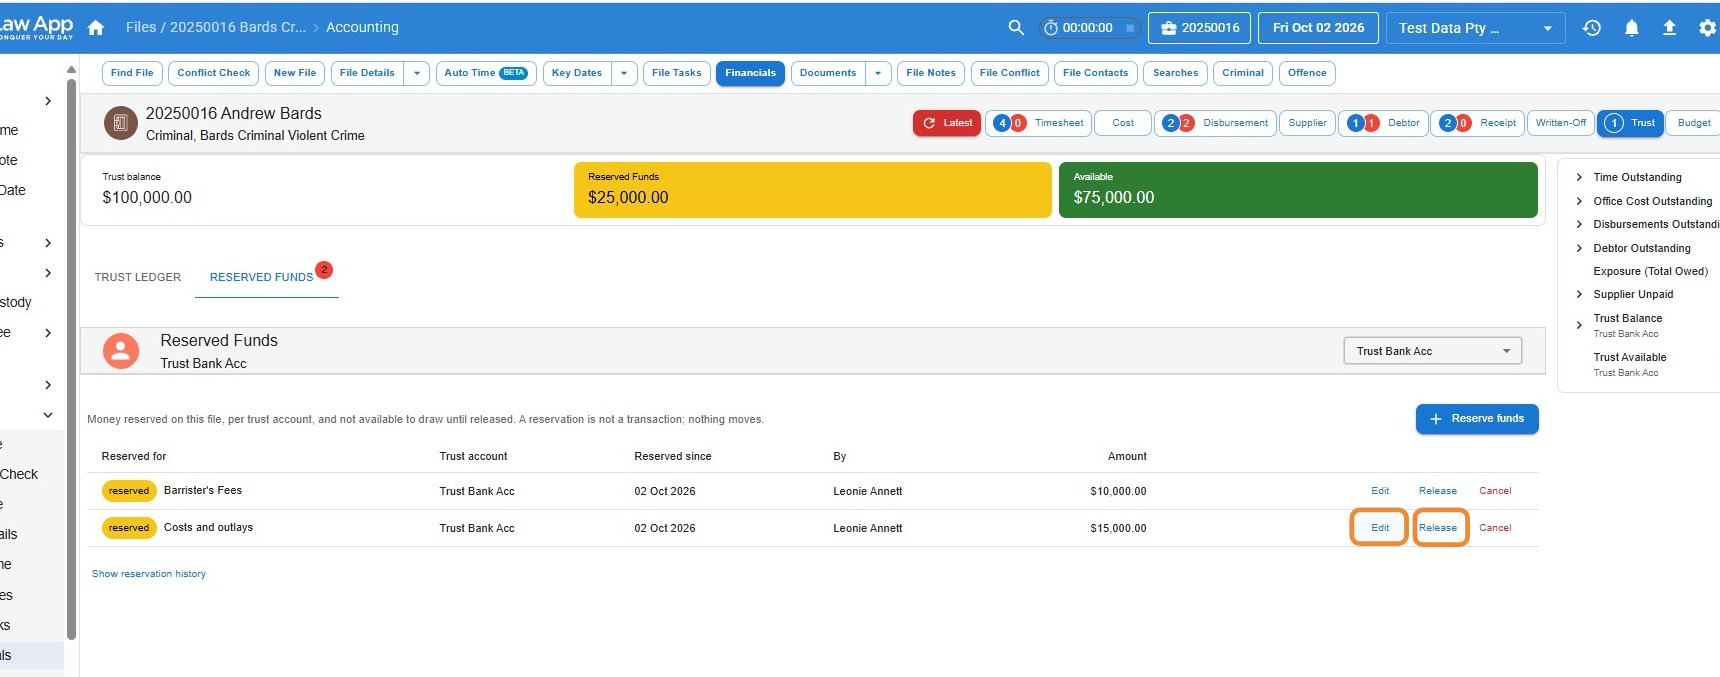
Task: Expand the Documents dropdown arrow
Action: (x=878, y=73)
